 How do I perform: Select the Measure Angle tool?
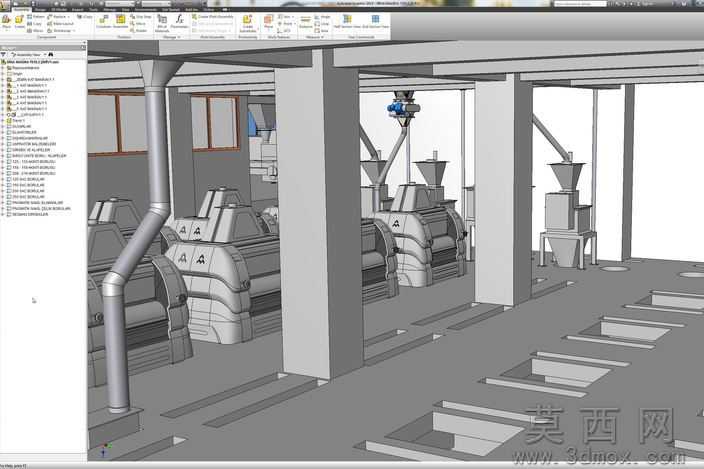323,17
